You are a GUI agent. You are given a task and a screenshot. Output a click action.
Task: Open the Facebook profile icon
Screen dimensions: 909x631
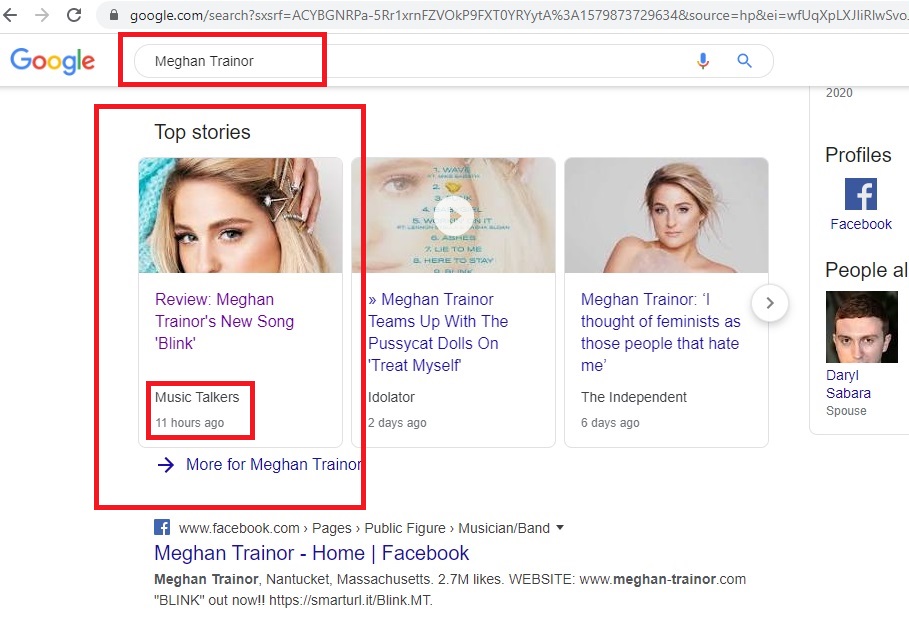[860, 194]
